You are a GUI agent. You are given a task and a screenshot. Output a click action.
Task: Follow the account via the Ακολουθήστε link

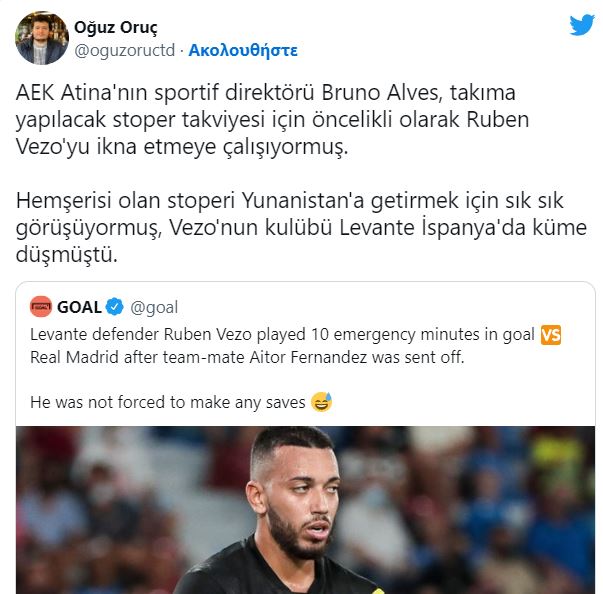coord(243,50)
